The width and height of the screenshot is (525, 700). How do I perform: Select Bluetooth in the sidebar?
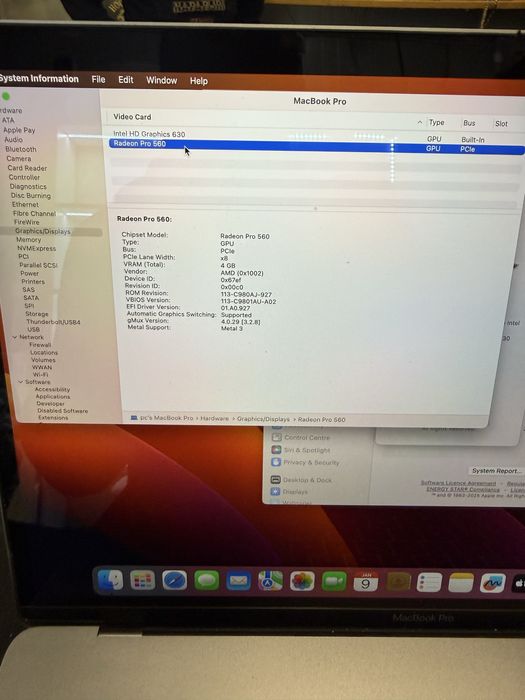[x=21, y=149]
